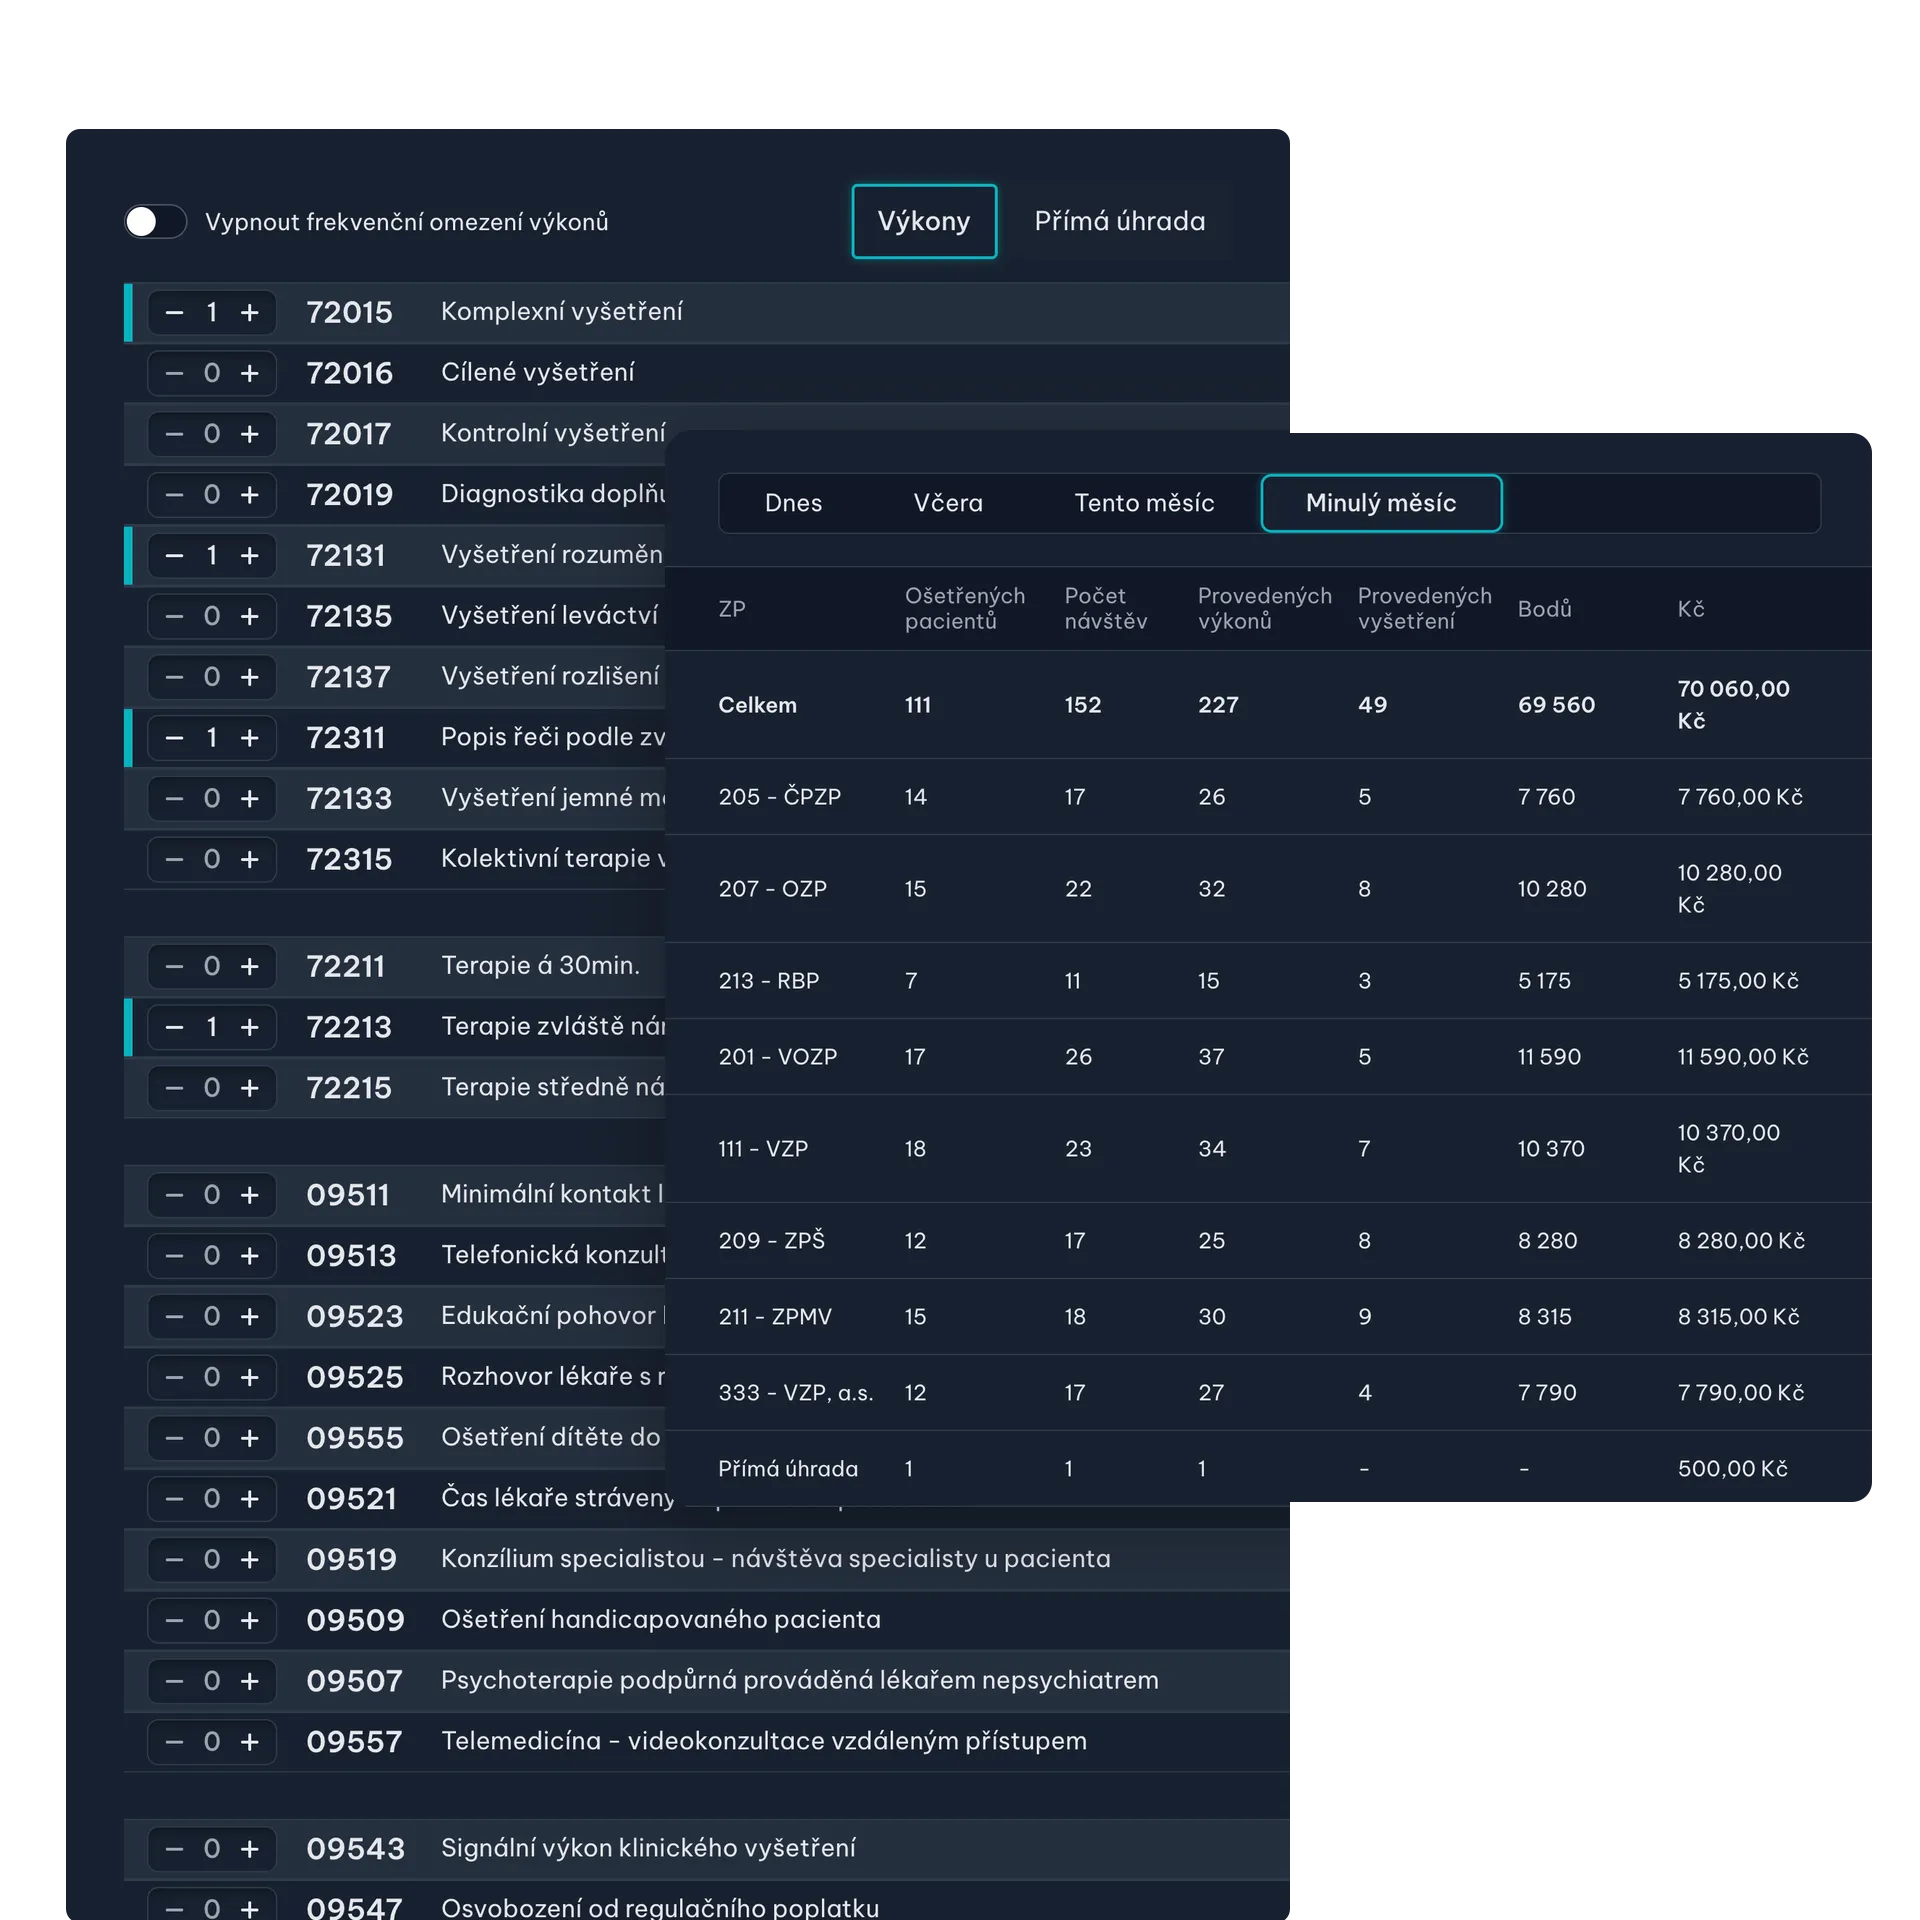Click Přímá úhrada row in statistics table
This screenshot has width=1920, height=1920.
(1268, 1468)
